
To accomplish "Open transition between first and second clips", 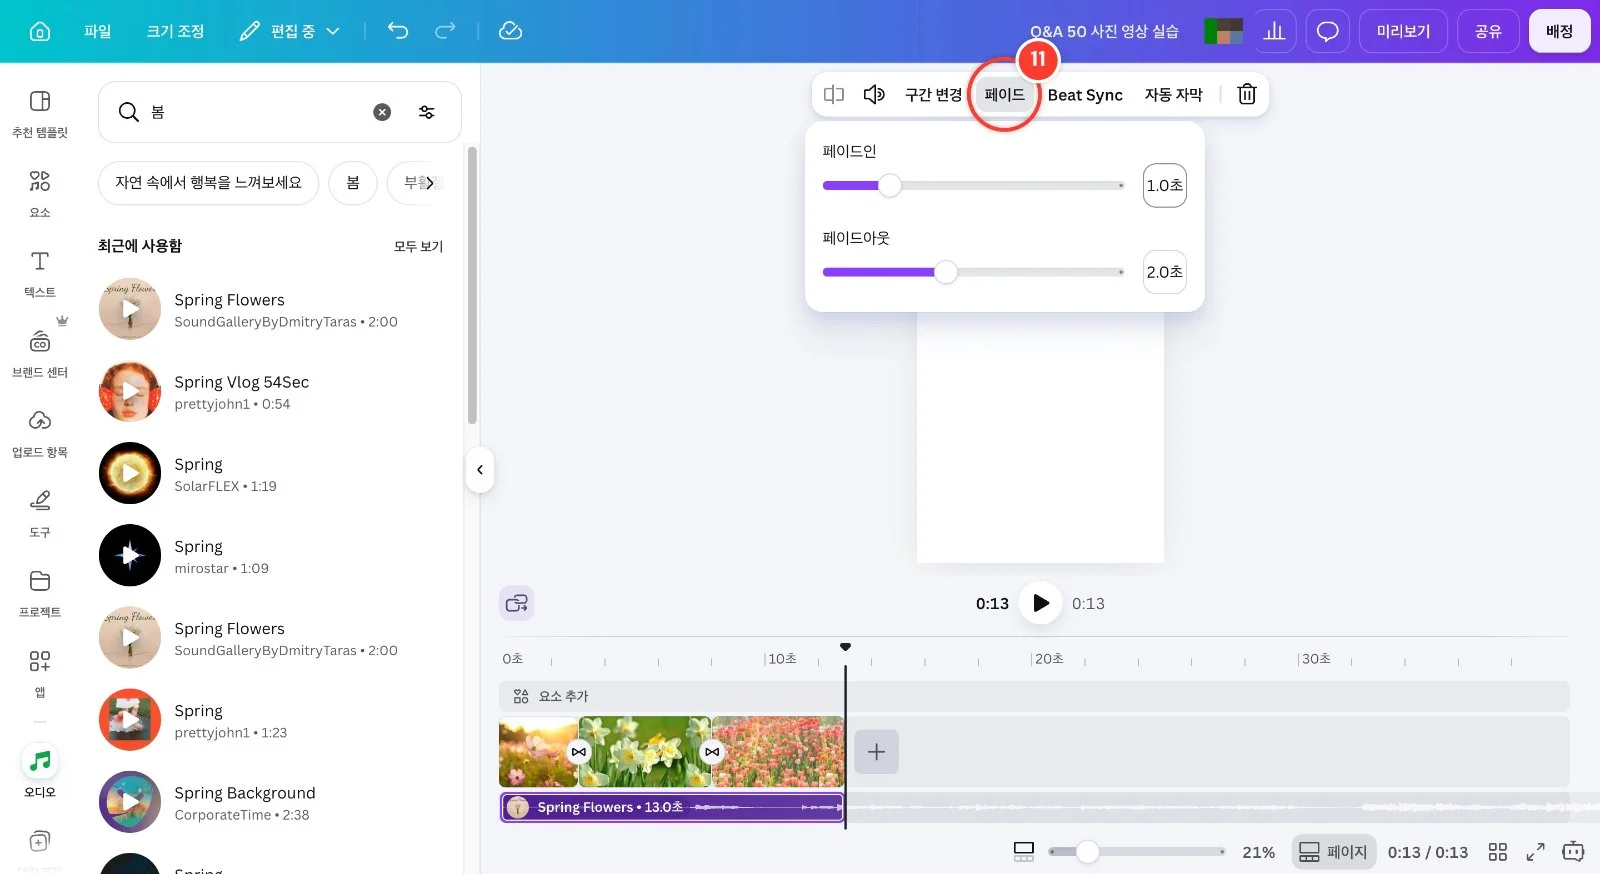I will [579, 752].
